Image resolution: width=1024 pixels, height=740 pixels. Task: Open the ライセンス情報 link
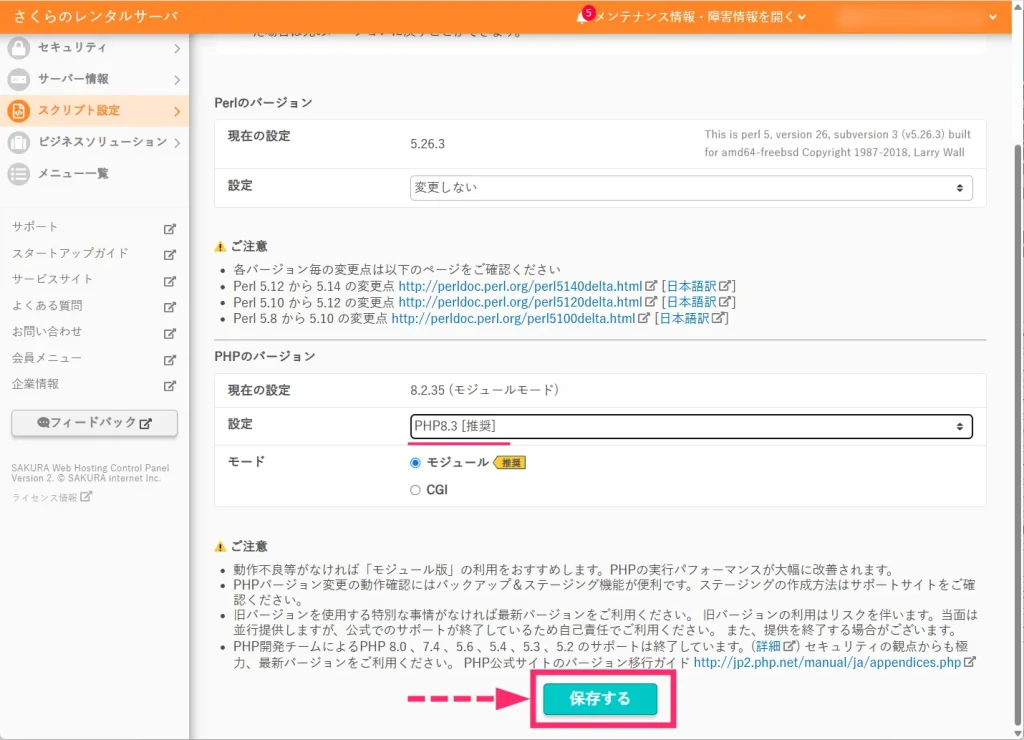point(44,498)
